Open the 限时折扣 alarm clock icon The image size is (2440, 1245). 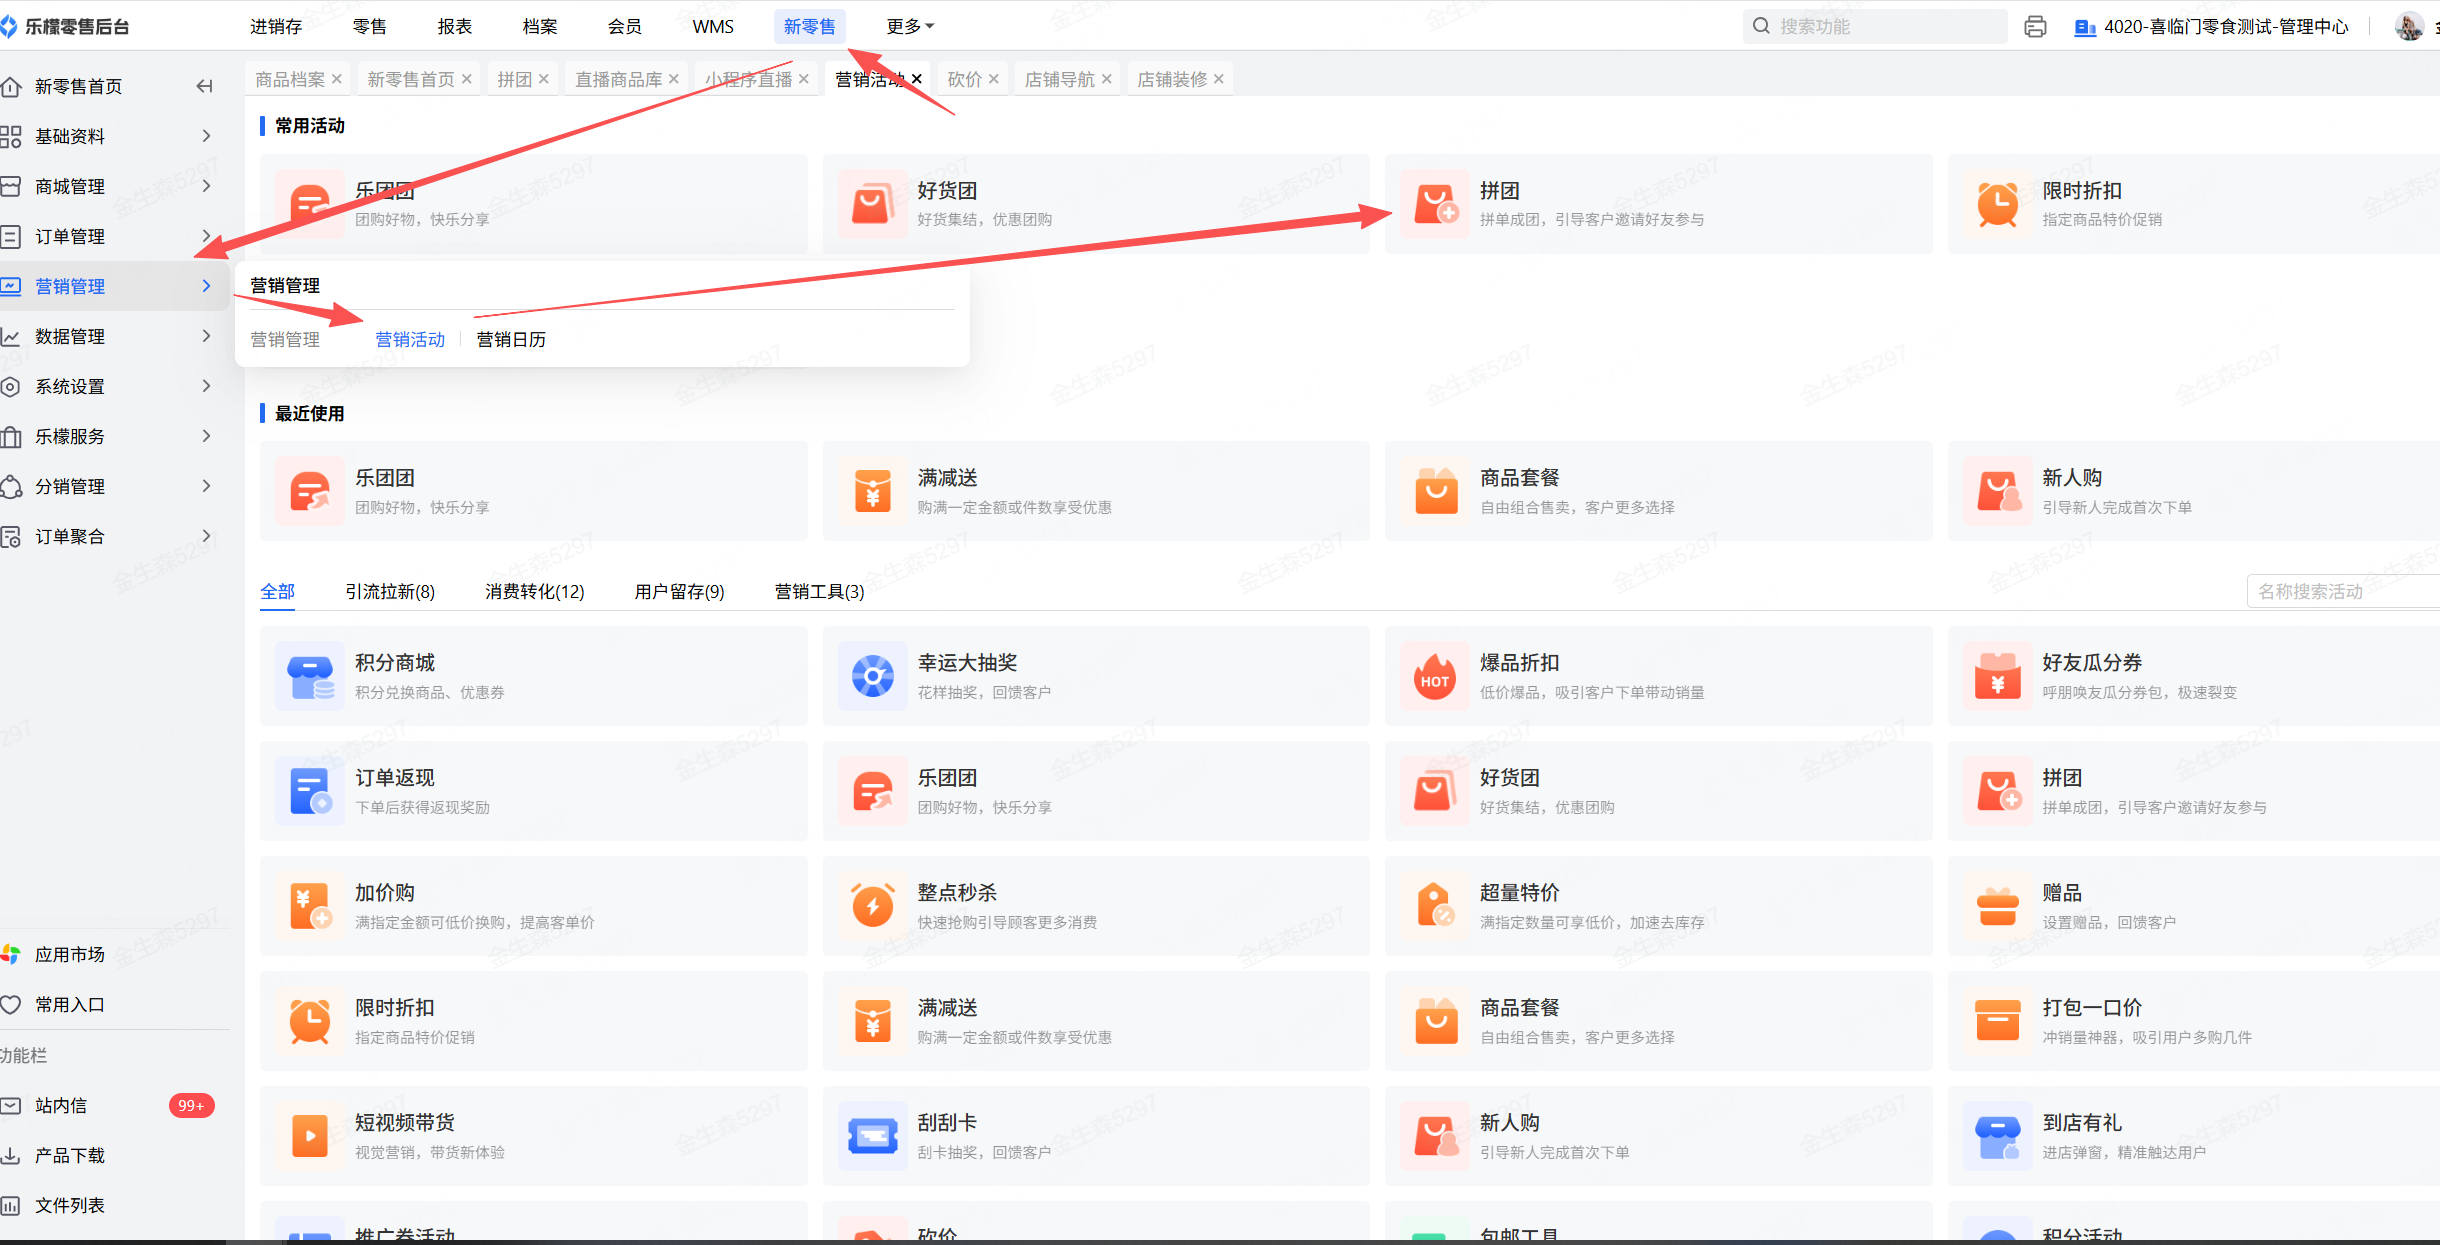[310, 1021]
